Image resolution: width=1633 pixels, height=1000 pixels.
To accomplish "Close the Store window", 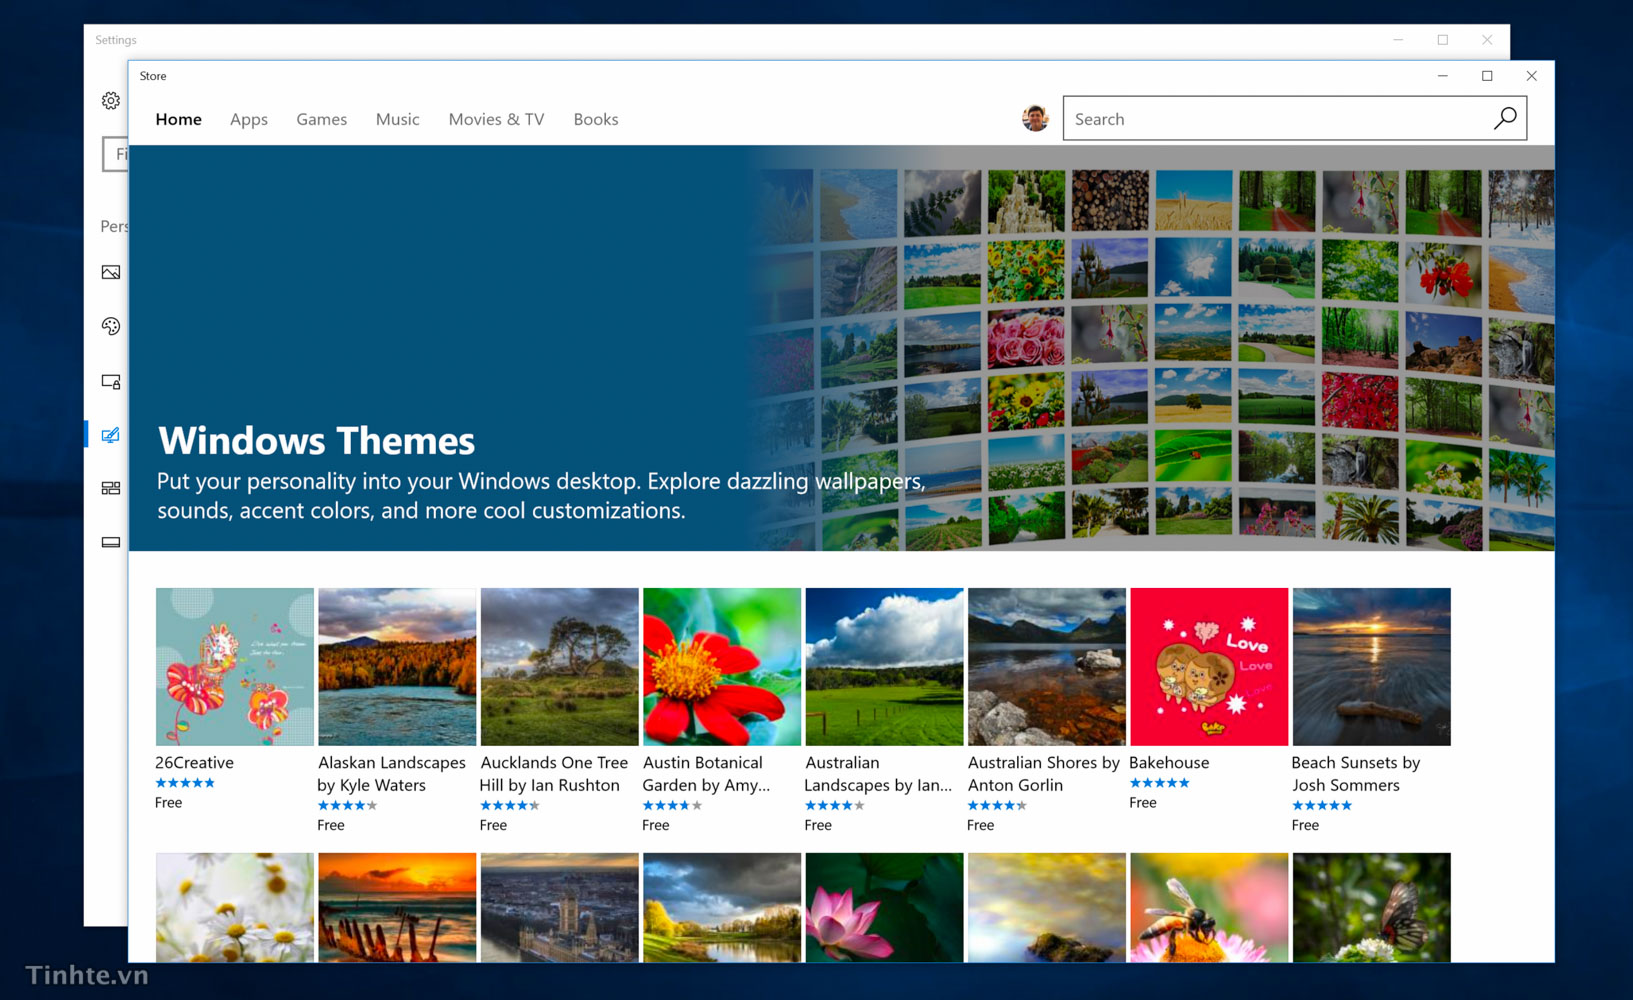I will coord(1531,76).
